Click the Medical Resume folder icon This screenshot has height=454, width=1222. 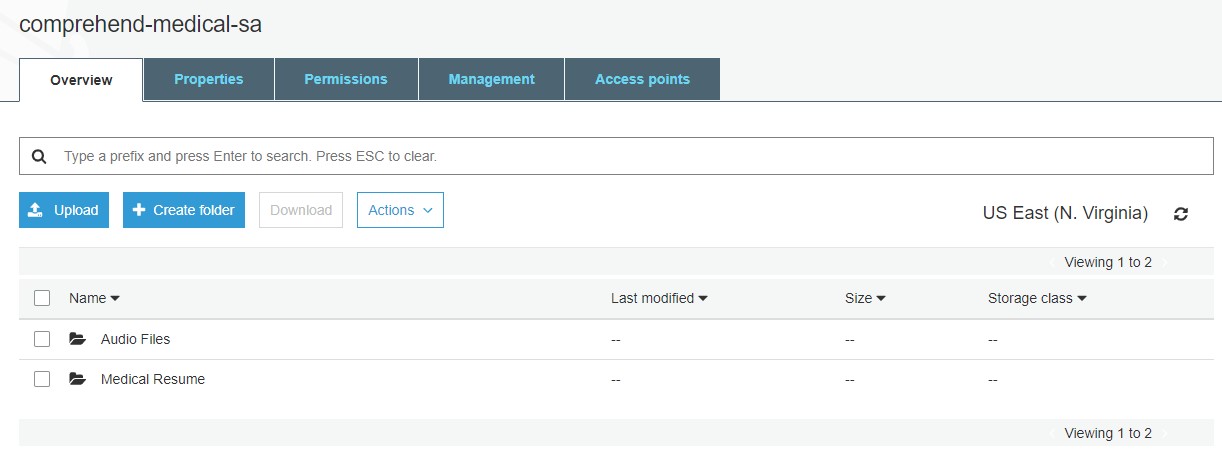click(x=78, y=379)
